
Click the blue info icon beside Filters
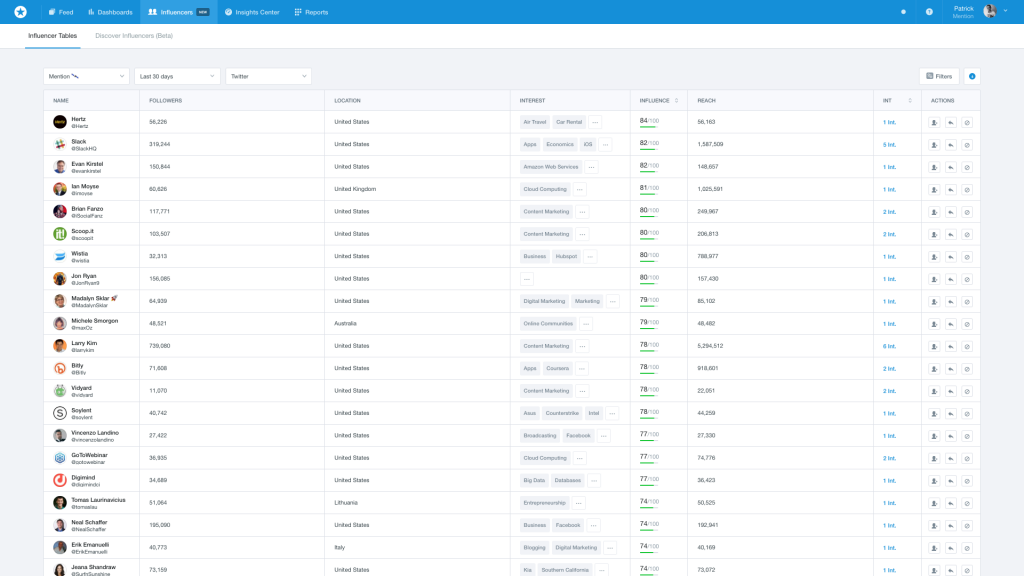(x=972, y=76)
